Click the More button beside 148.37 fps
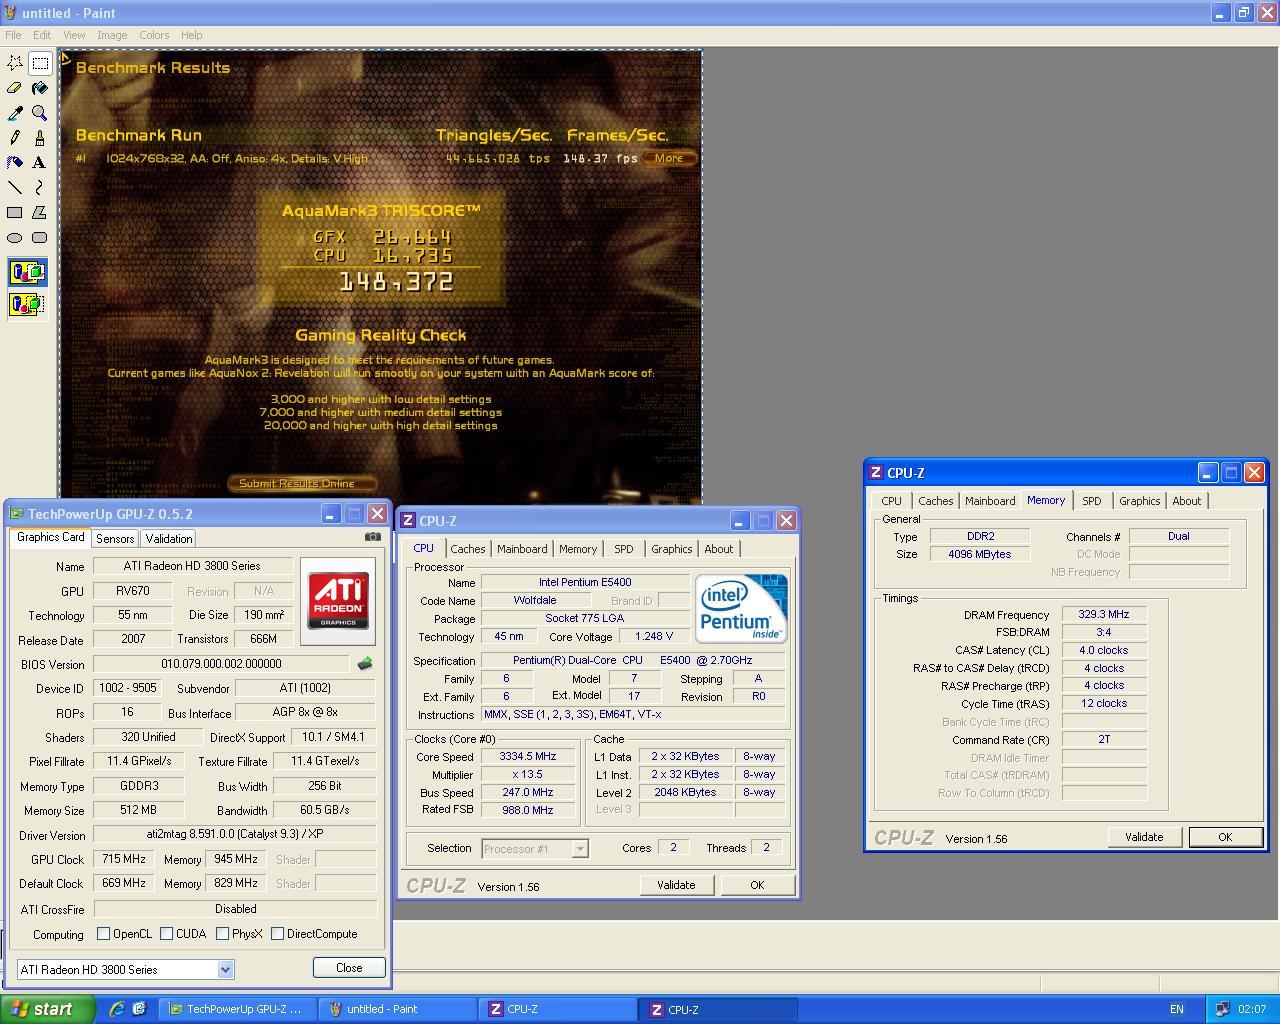 (x=670, y=158)
